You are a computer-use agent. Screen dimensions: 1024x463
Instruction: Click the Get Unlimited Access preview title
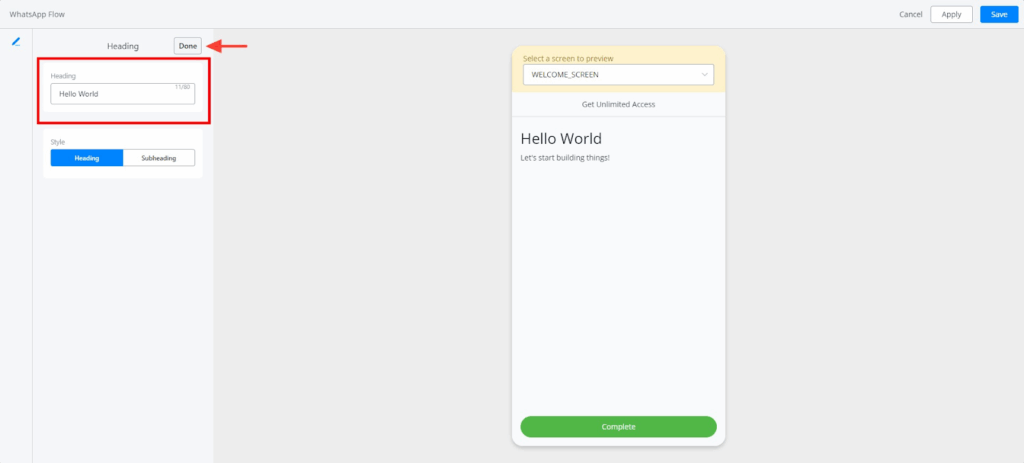(618, 104)
